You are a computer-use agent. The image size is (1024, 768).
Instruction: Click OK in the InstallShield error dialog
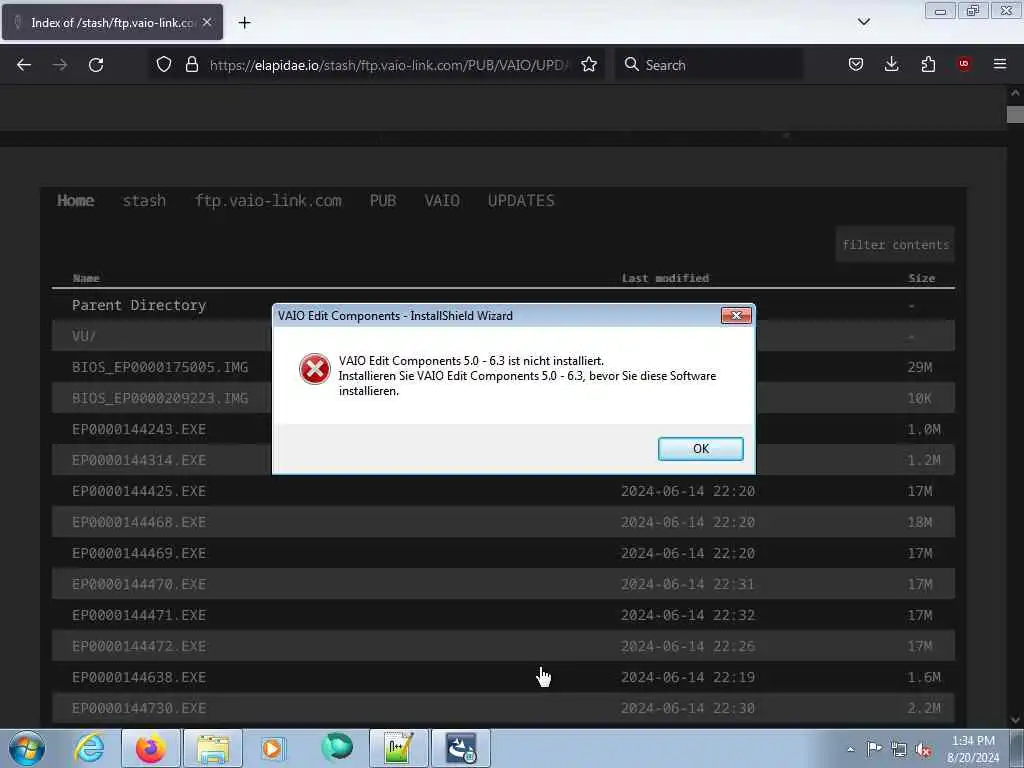700,449
